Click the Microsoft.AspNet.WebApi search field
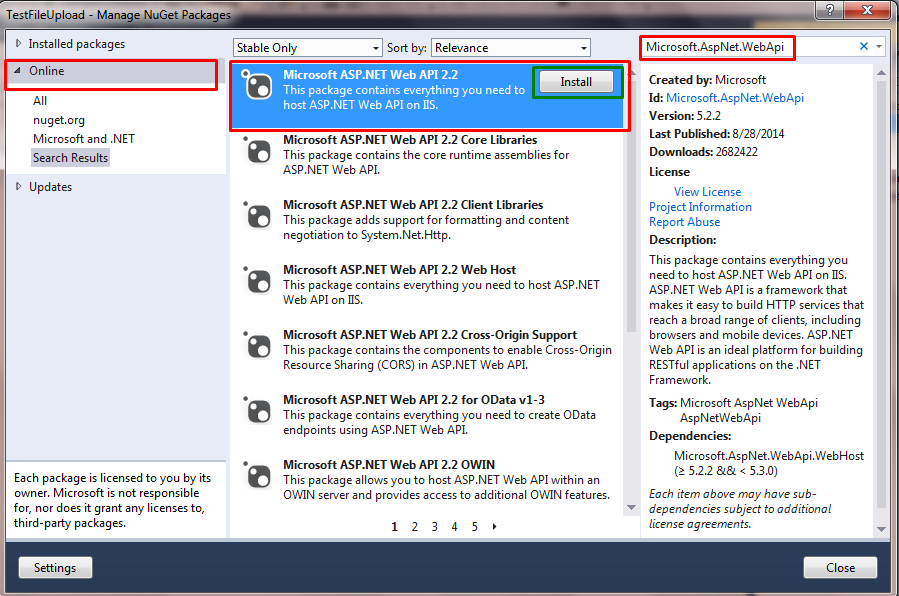 click(748, 46)
